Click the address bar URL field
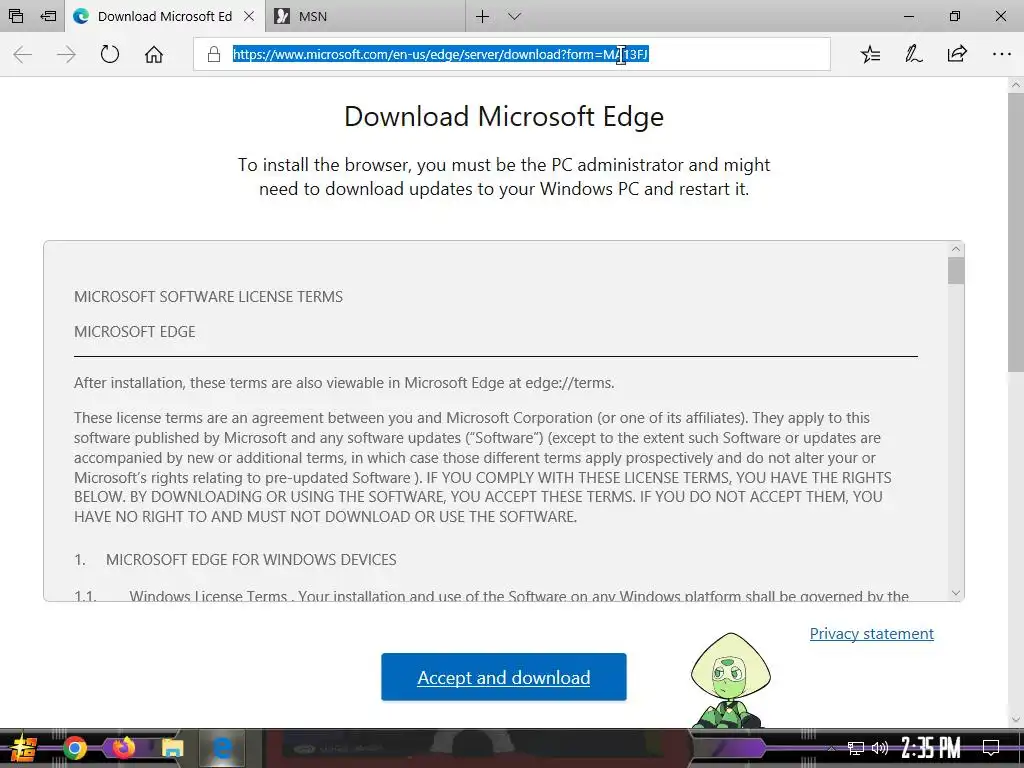 click(x=512, y=54)
